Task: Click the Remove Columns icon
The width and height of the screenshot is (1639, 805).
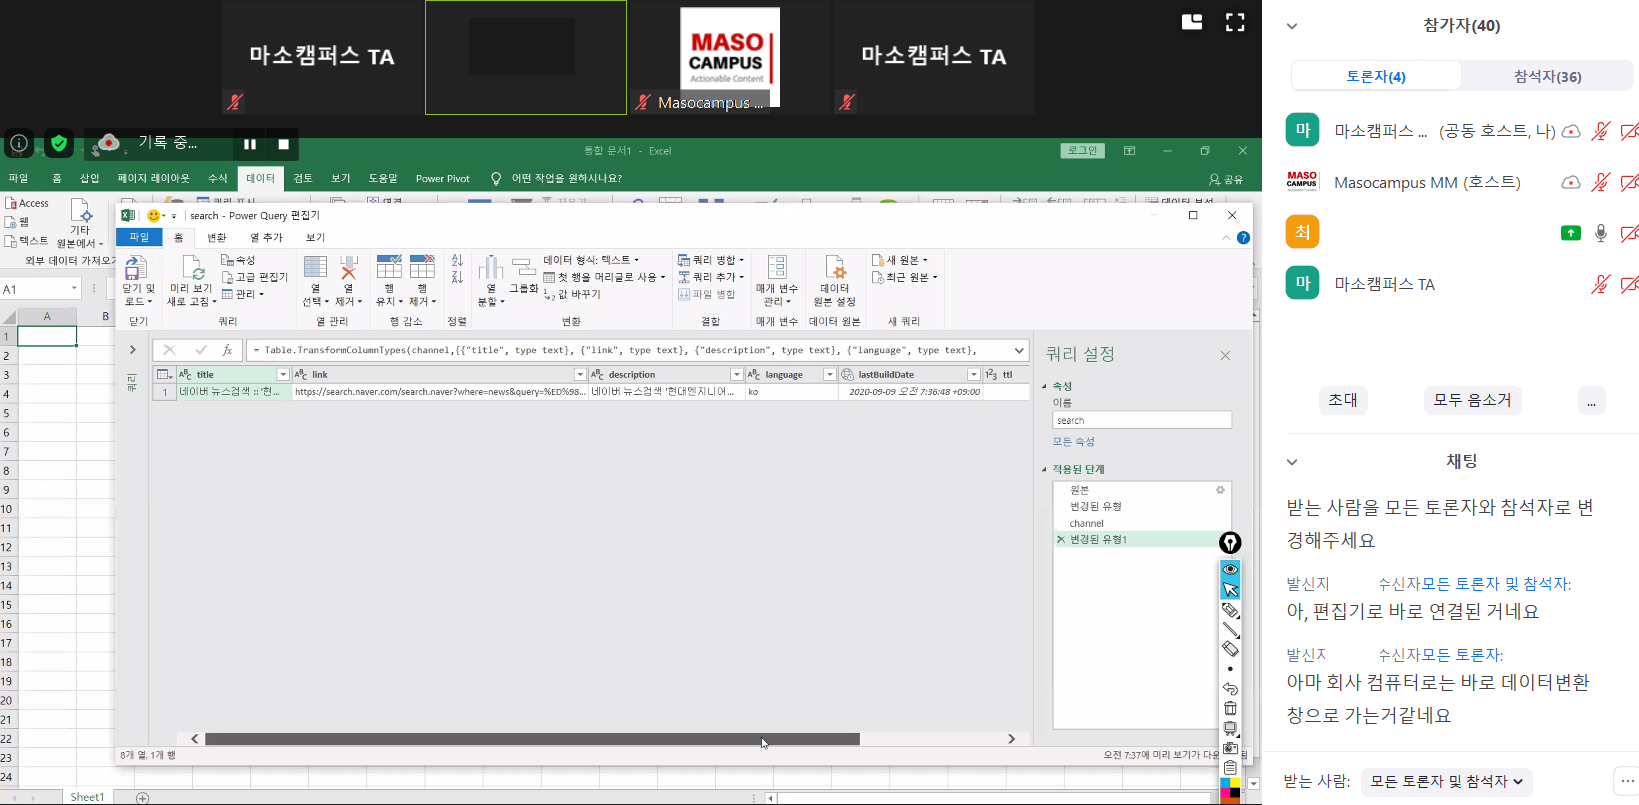Action: tap(348, 269)
